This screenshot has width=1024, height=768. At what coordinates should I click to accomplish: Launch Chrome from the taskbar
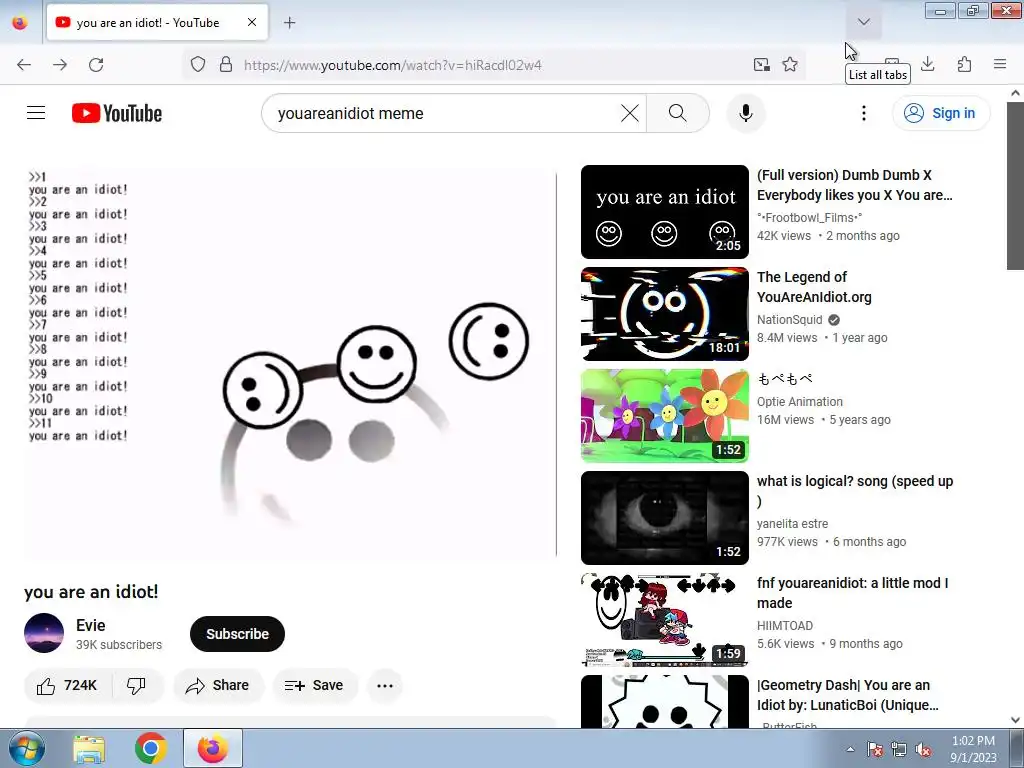(x=150, y=748)
